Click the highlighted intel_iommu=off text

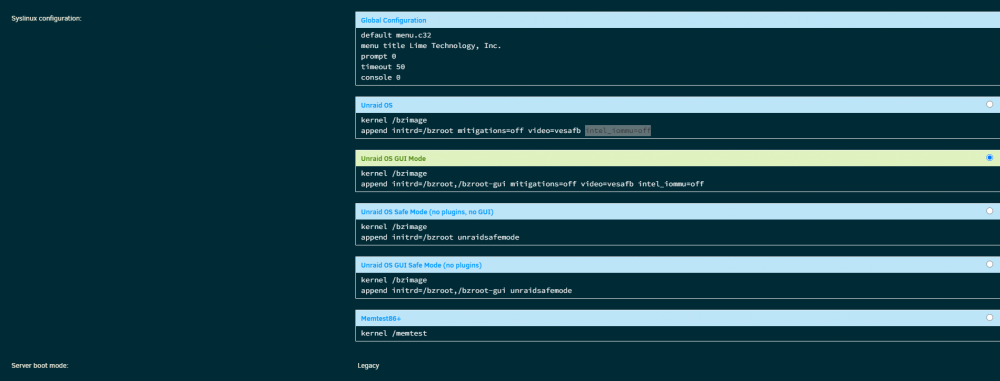[618, 130]
